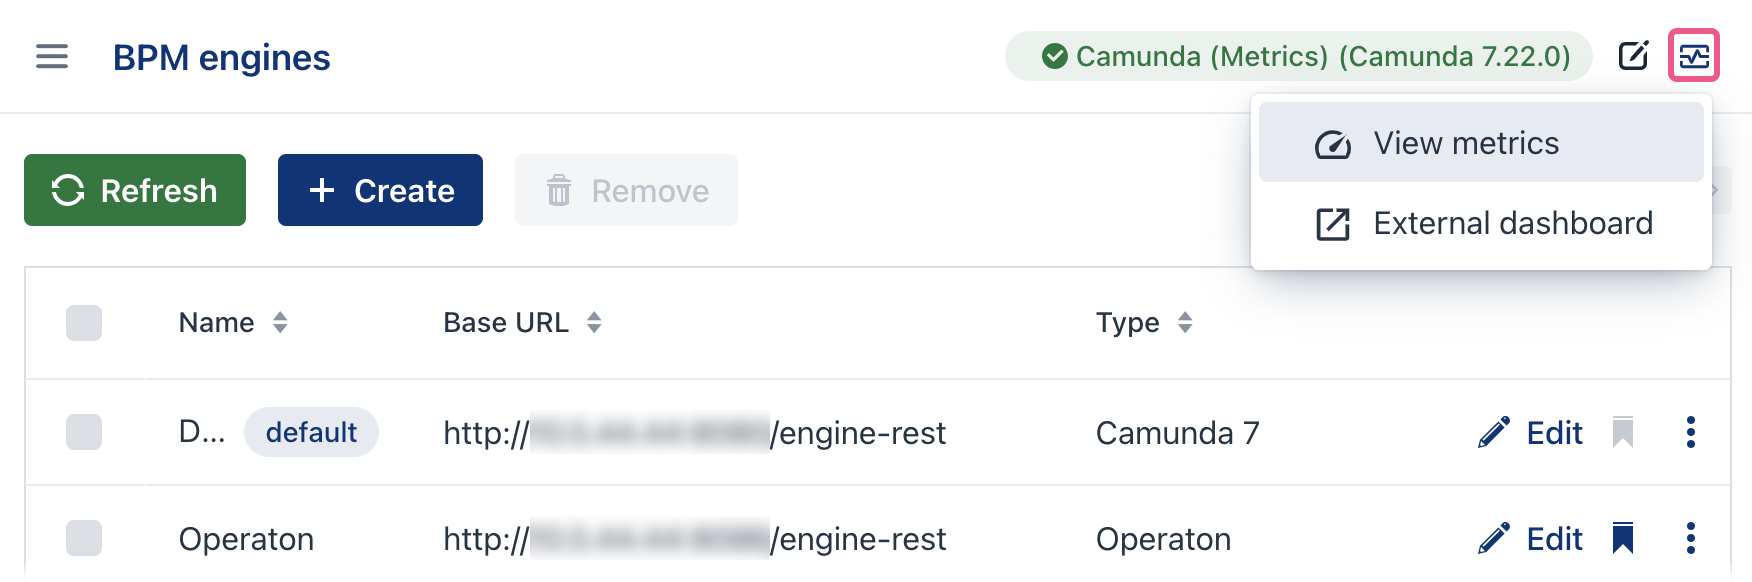
Task: Click the Camunda (Metrics) status pill
Action: (x=1295, y=56)
